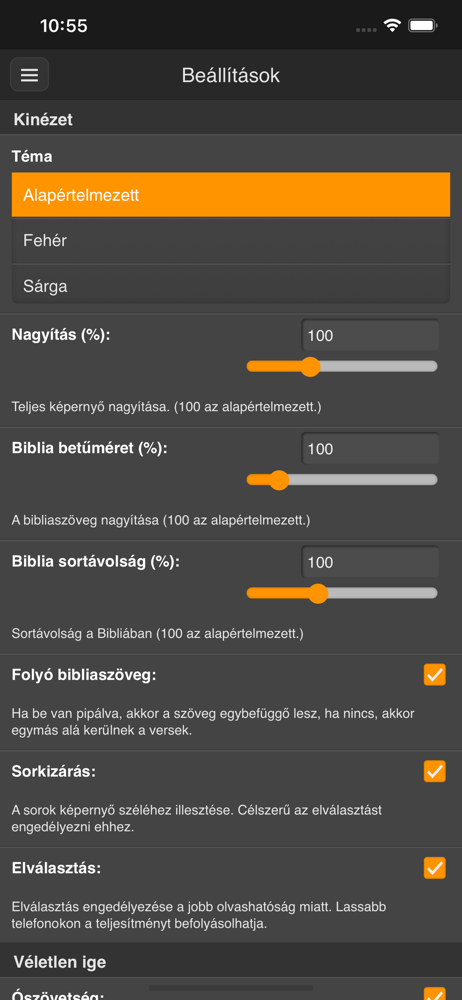462x1000 pixels.
Task: Focus the Biblia betűméret input field
Action: (x=370, y=449)
